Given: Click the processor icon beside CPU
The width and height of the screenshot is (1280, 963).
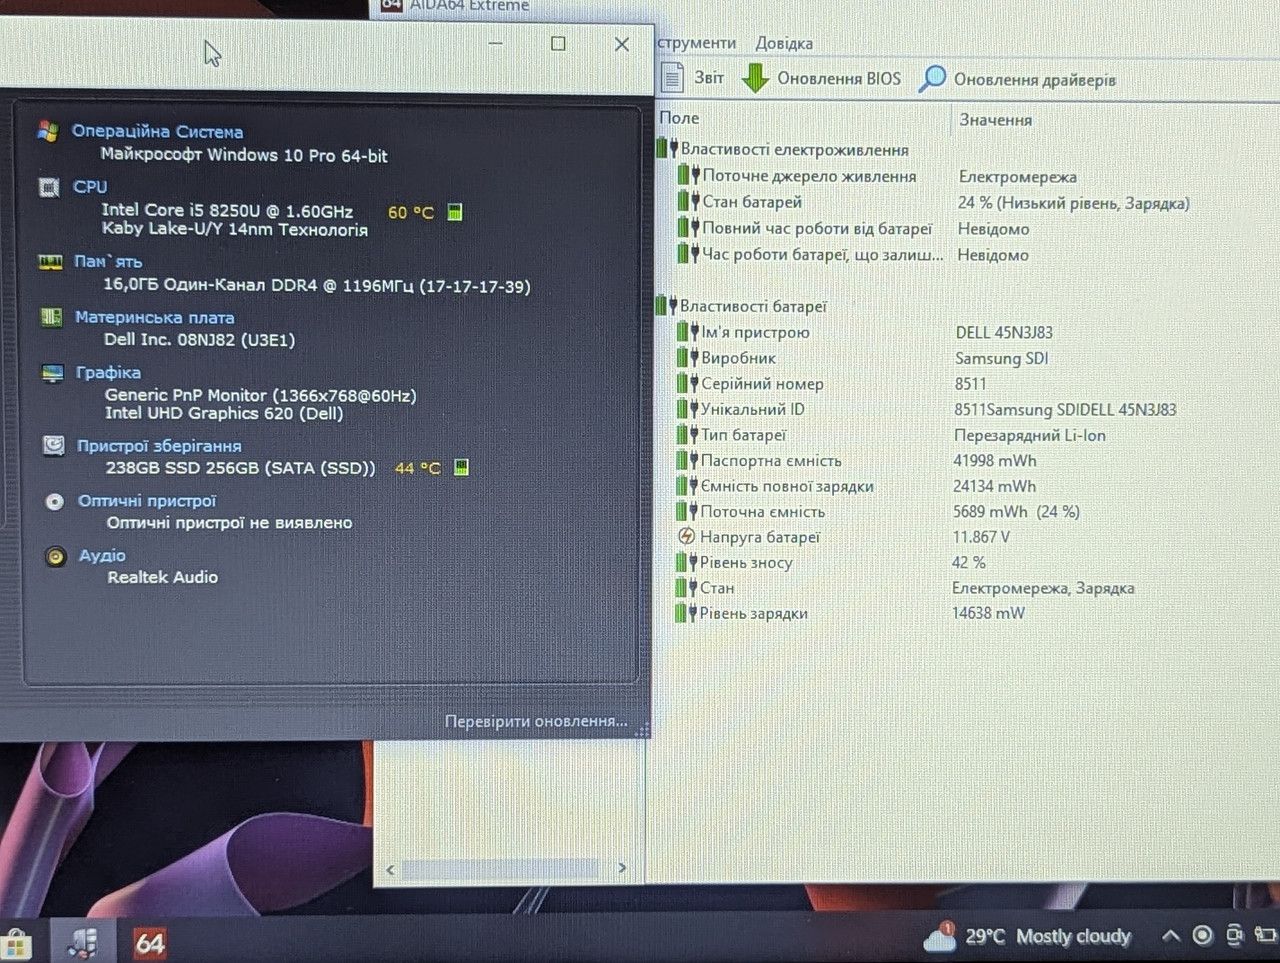Looking at the screenshot, I should coord(48,186).
